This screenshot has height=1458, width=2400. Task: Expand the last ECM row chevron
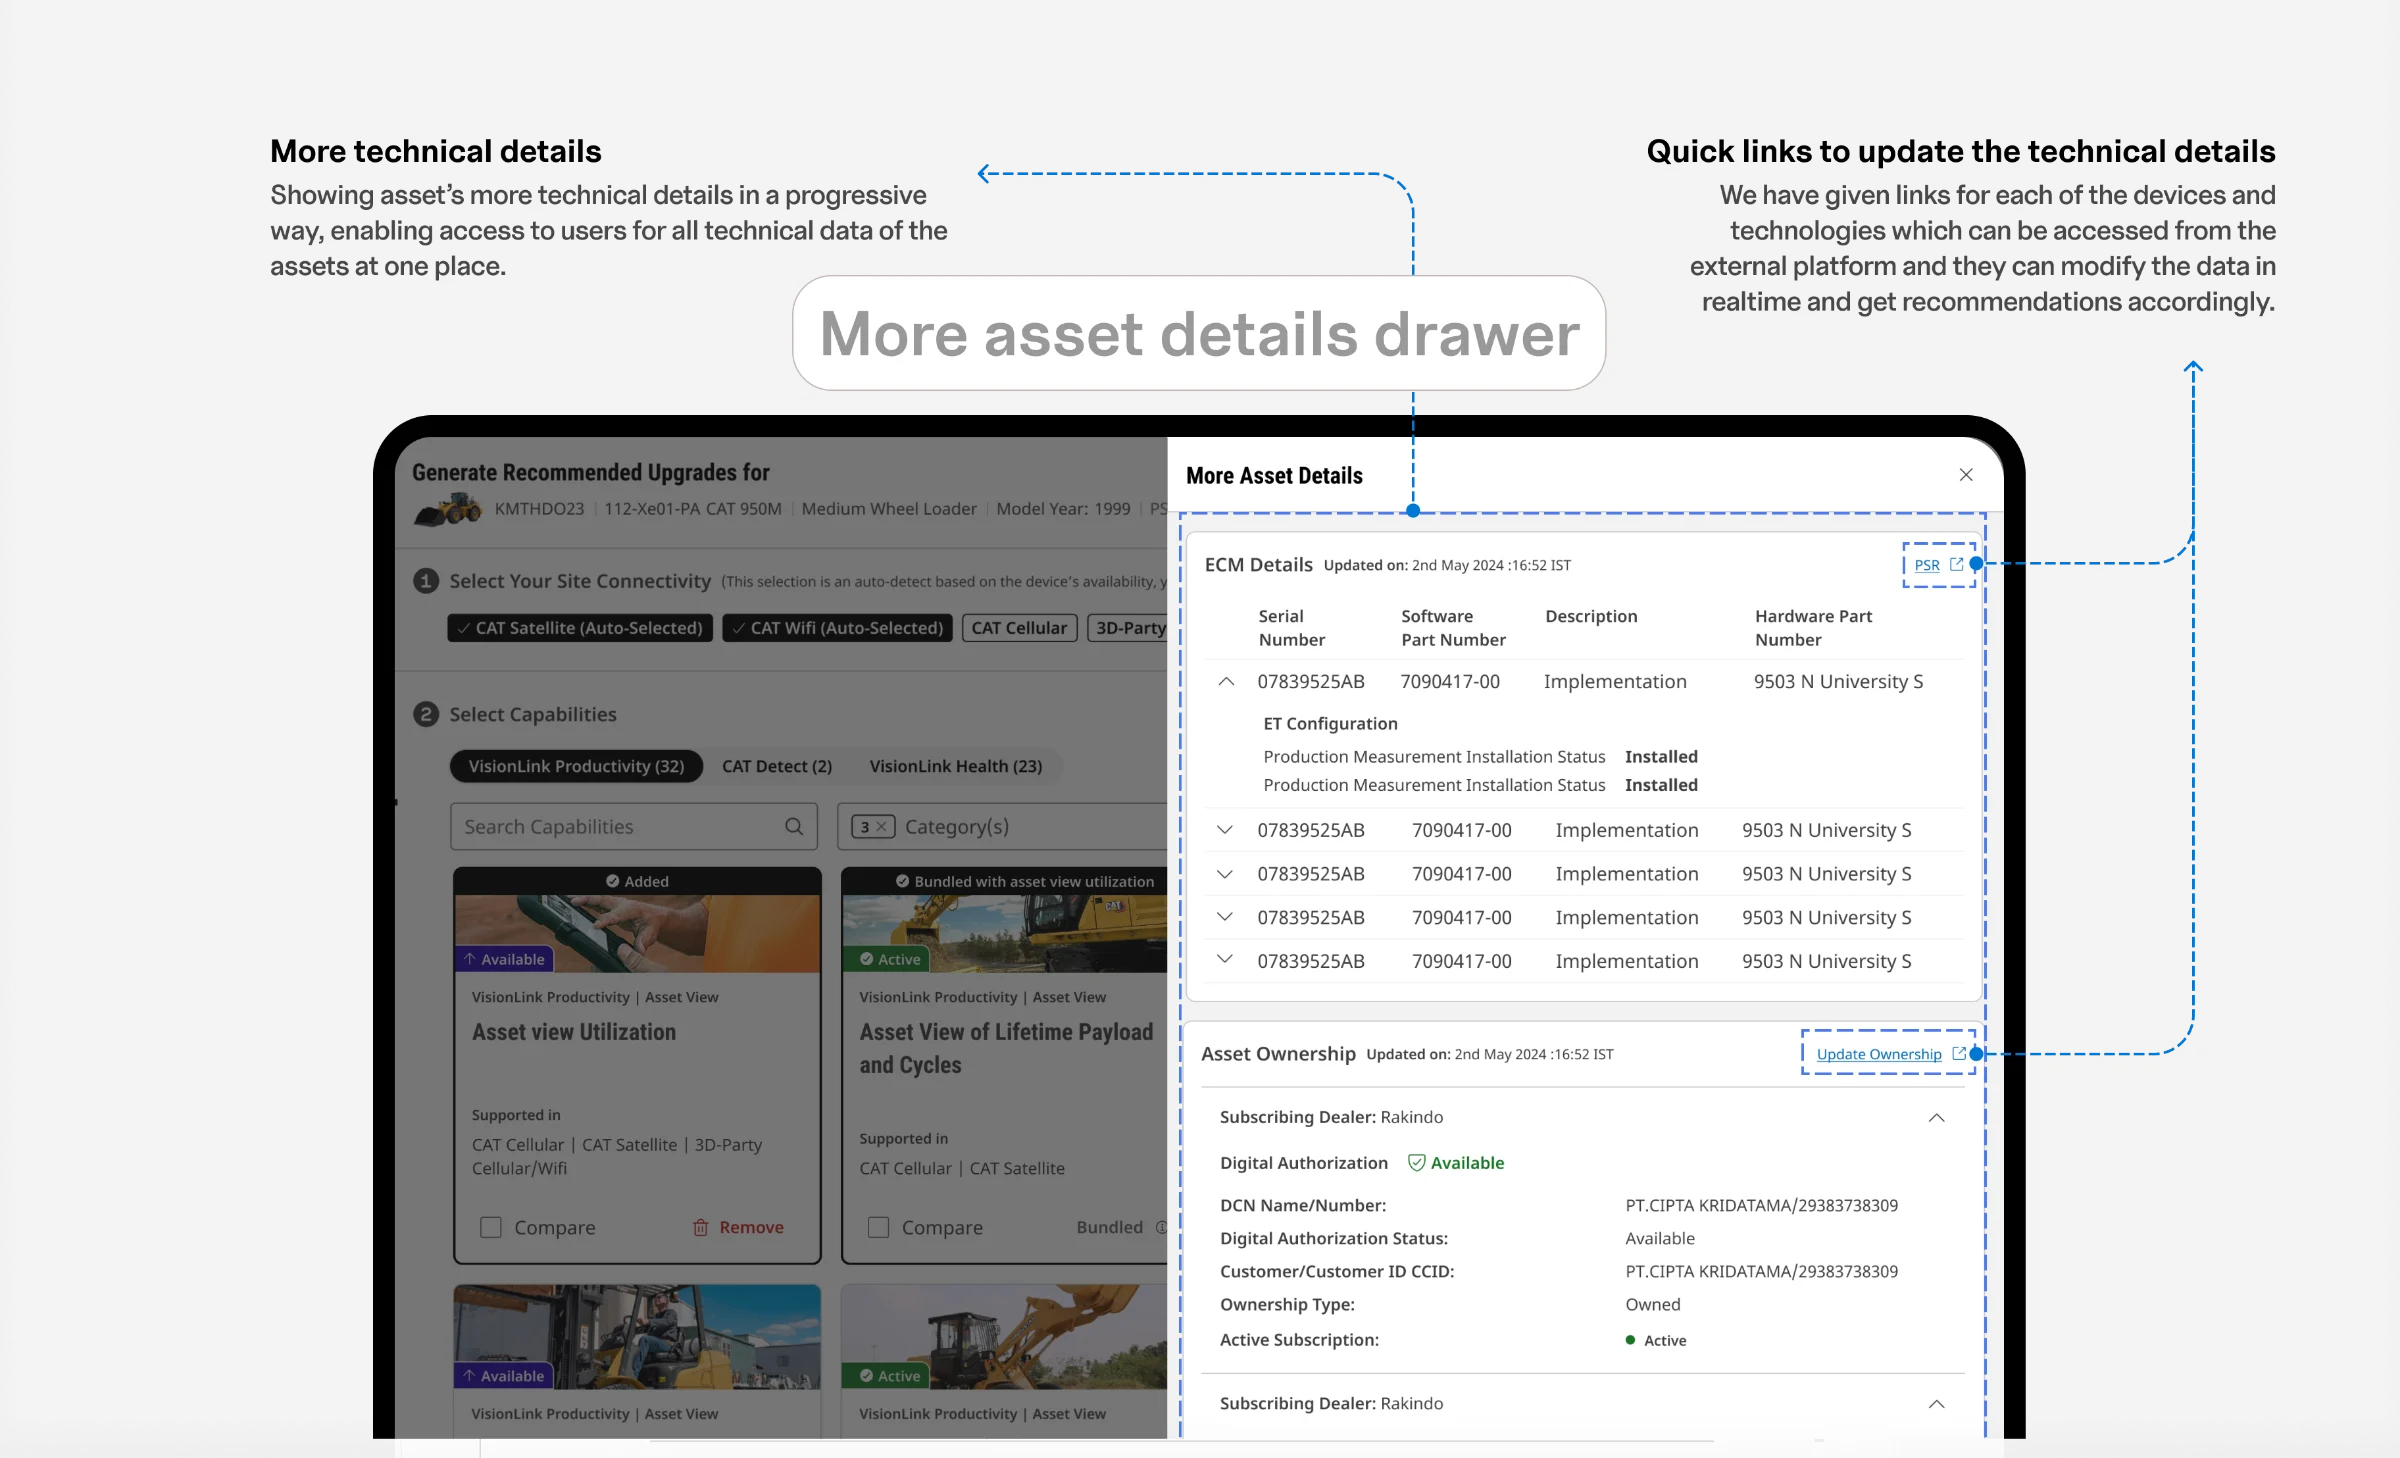(x=1225, y=960)
